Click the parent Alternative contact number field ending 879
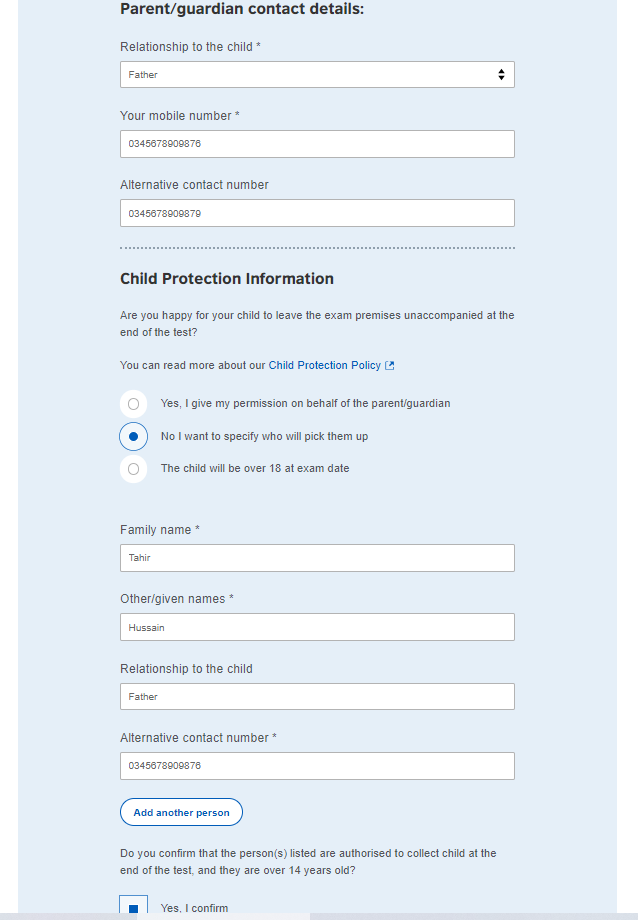638x920 pixels. tap(317, 213)
